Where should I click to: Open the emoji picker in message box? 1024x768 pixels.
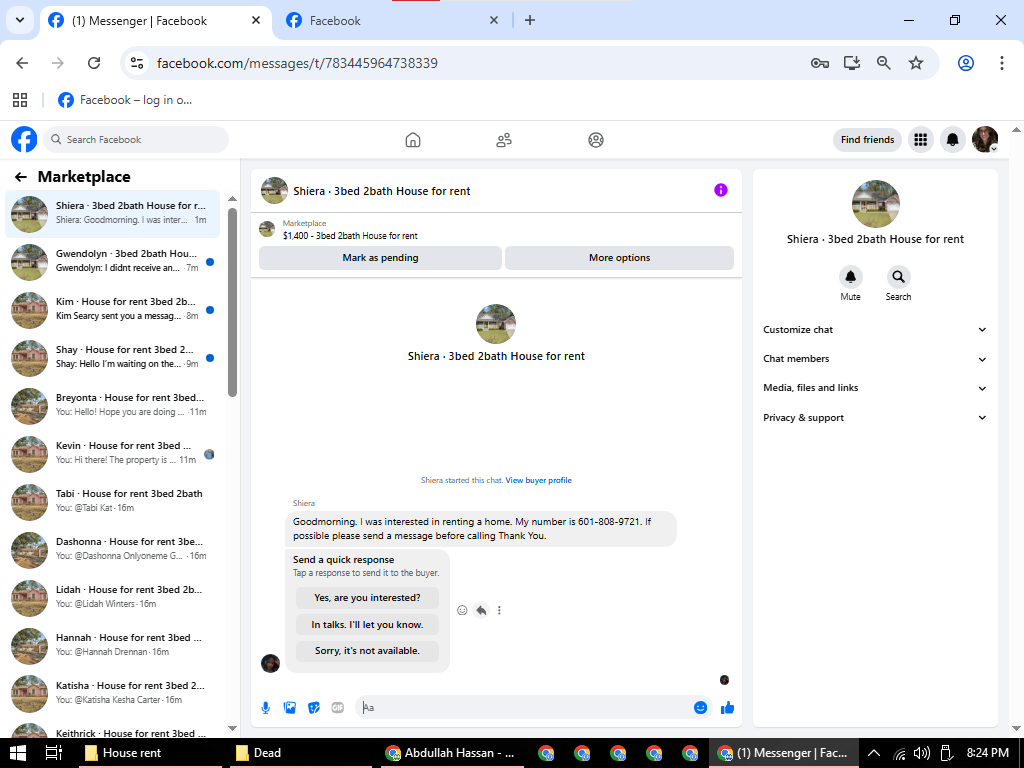coord(701,708)
